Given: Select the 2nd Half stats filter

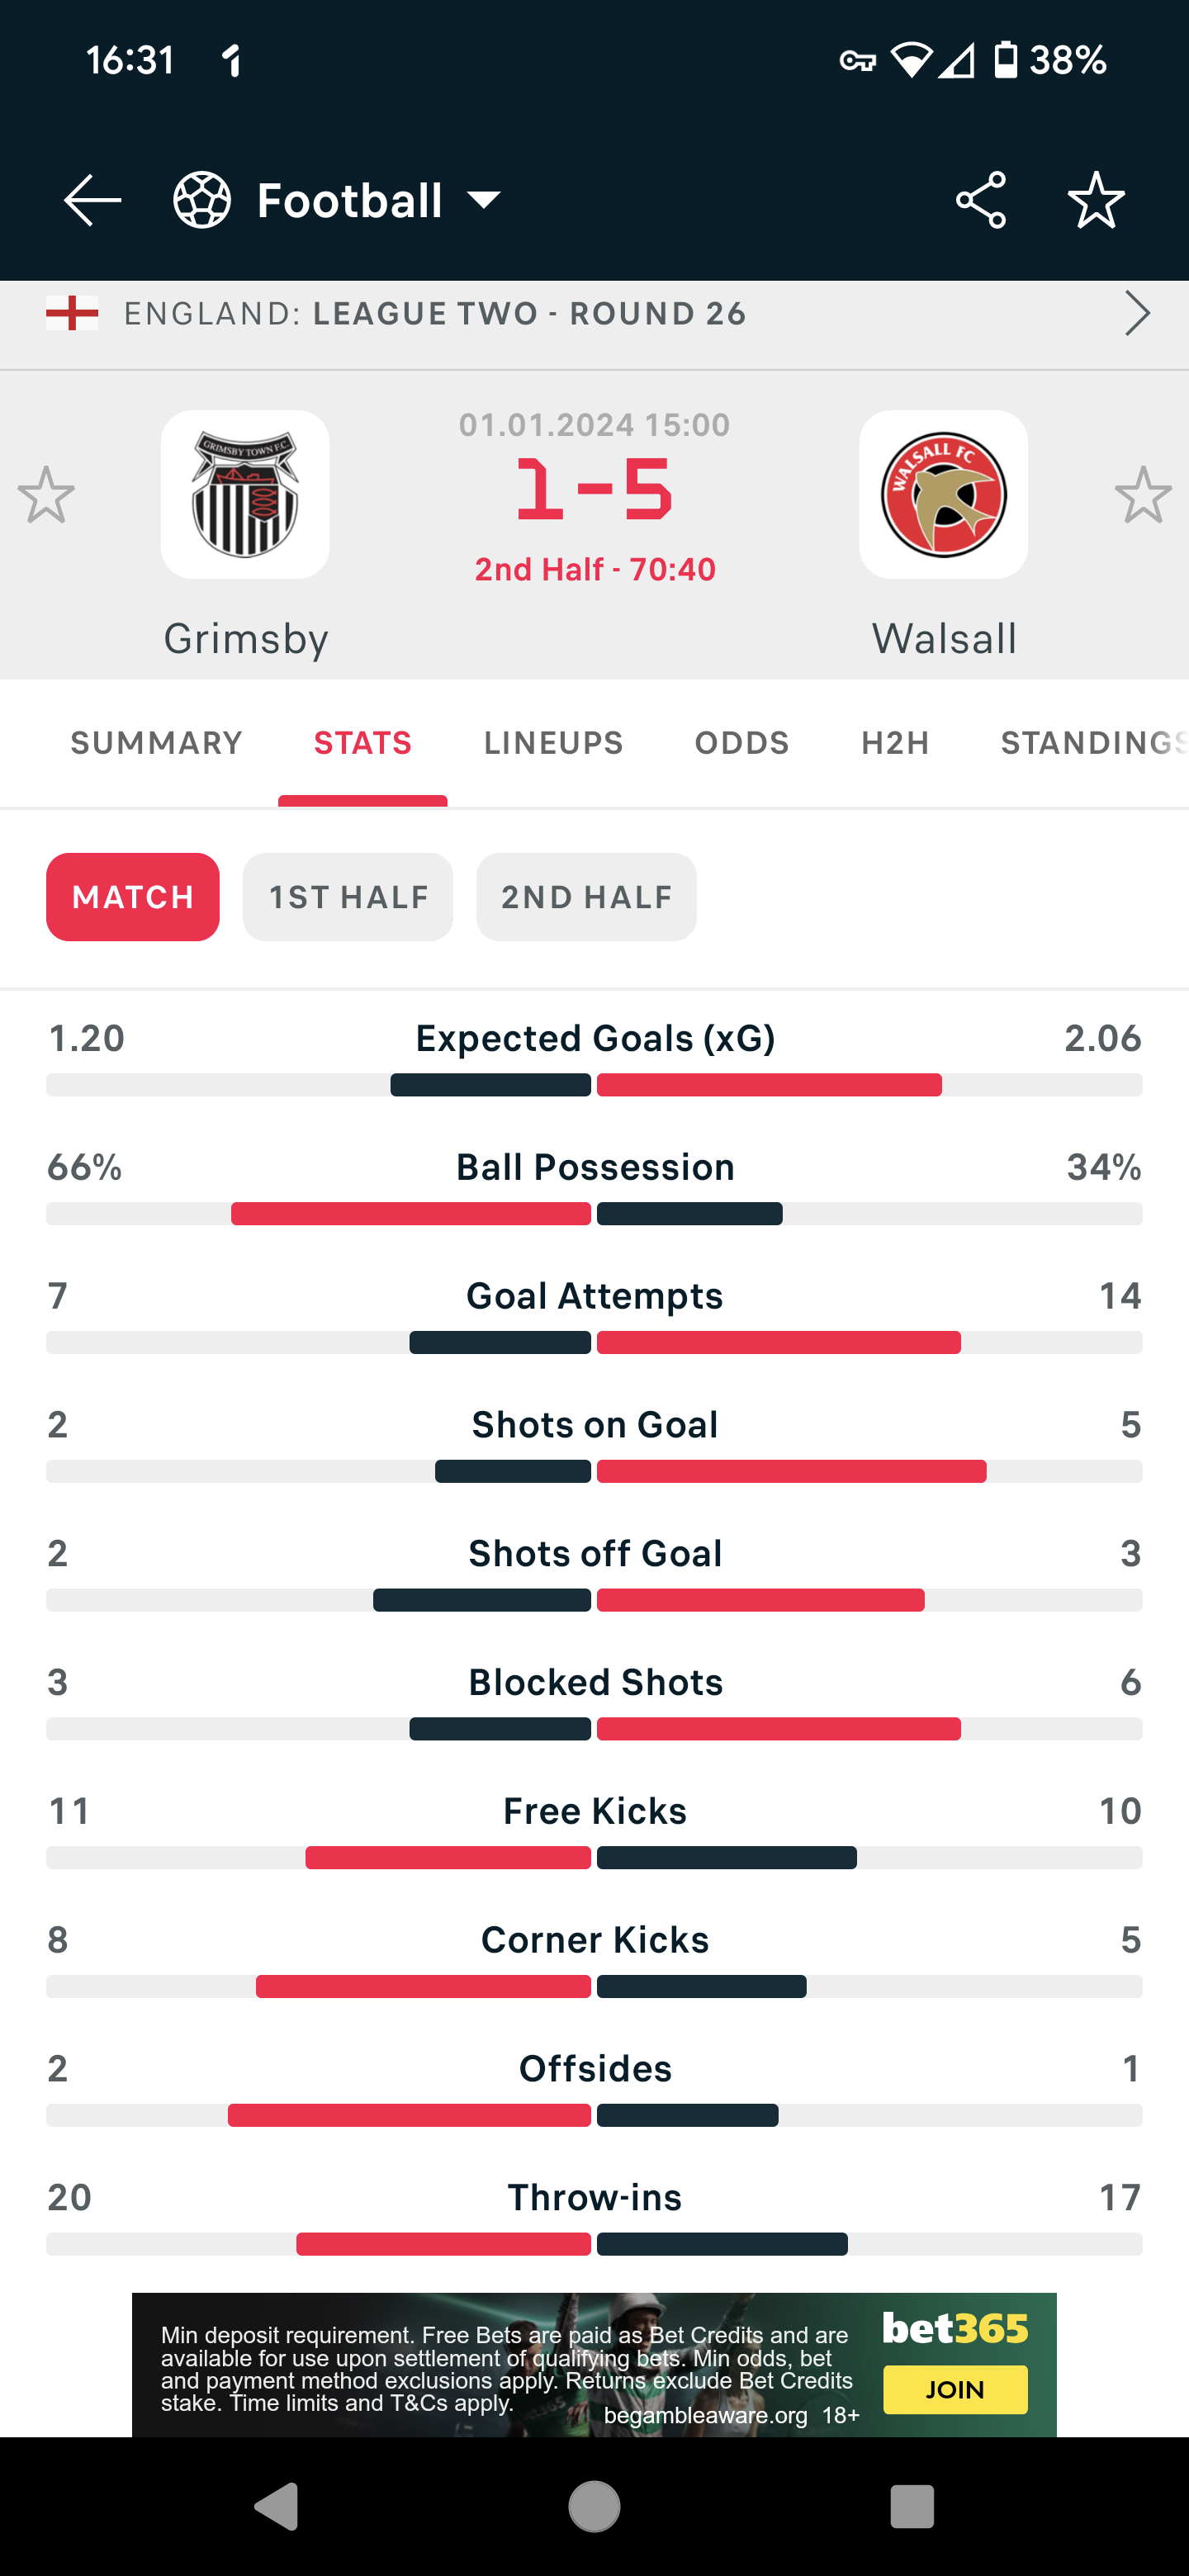Looking at the screenshot, I should 586,897.
